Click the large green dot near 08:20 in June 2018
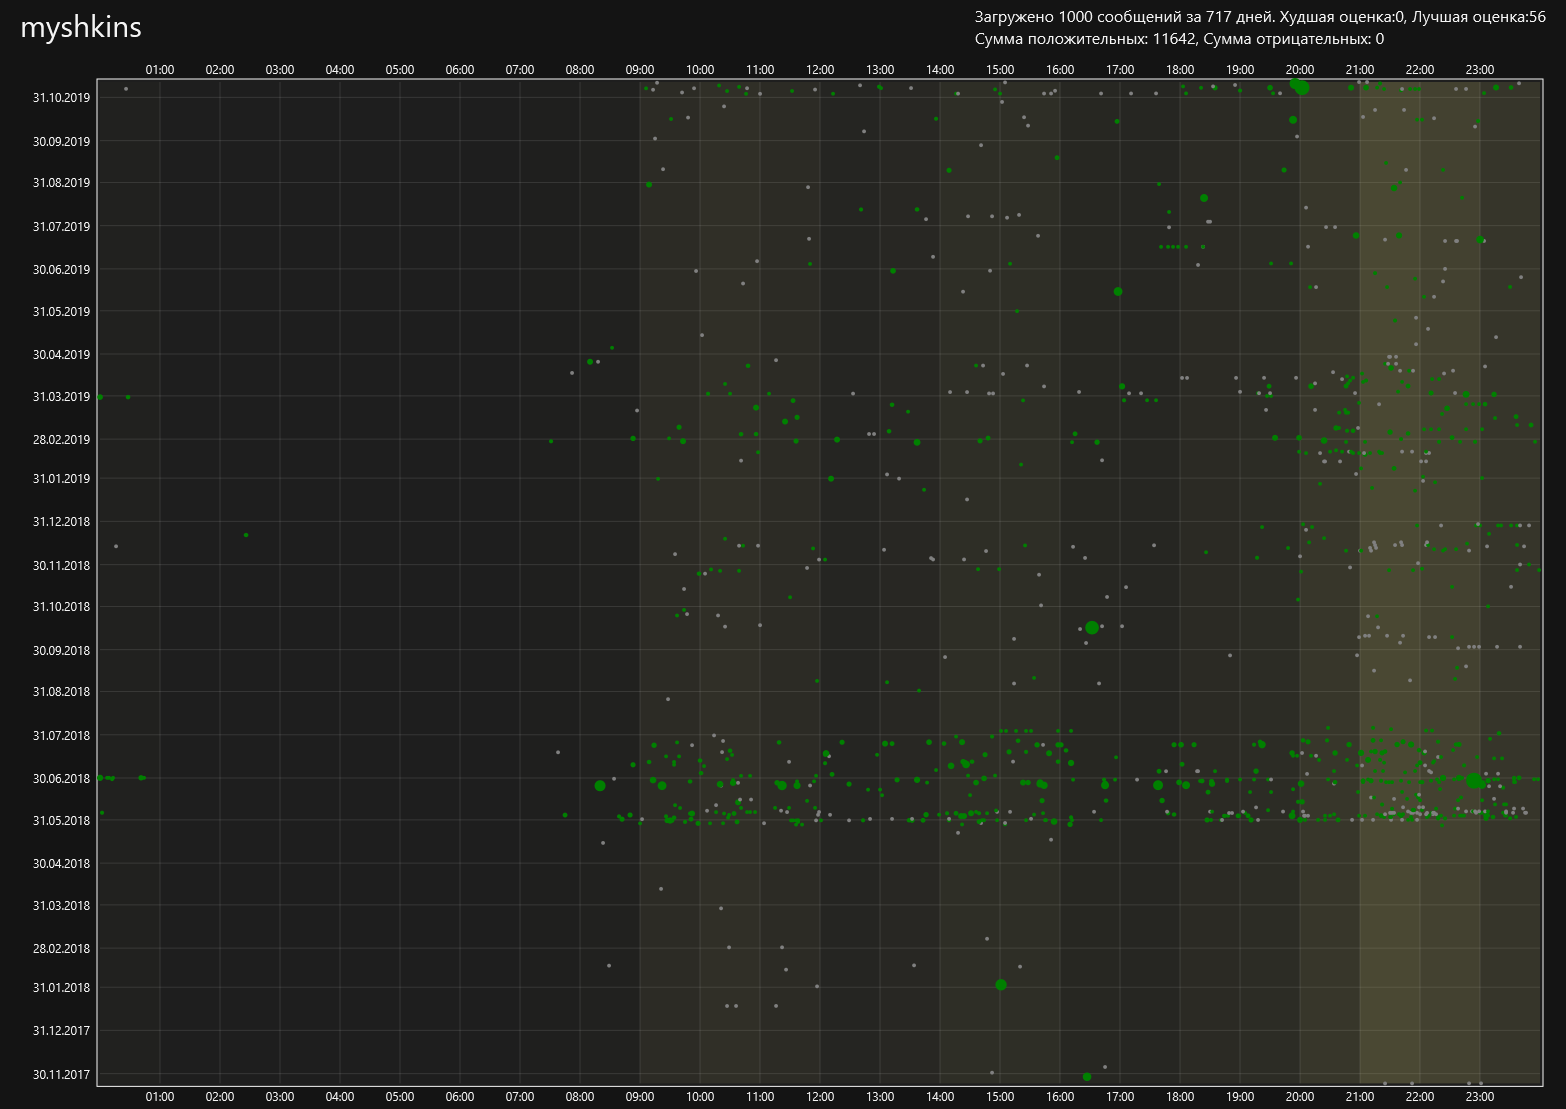1566x1109 pixels. point(600,786)
